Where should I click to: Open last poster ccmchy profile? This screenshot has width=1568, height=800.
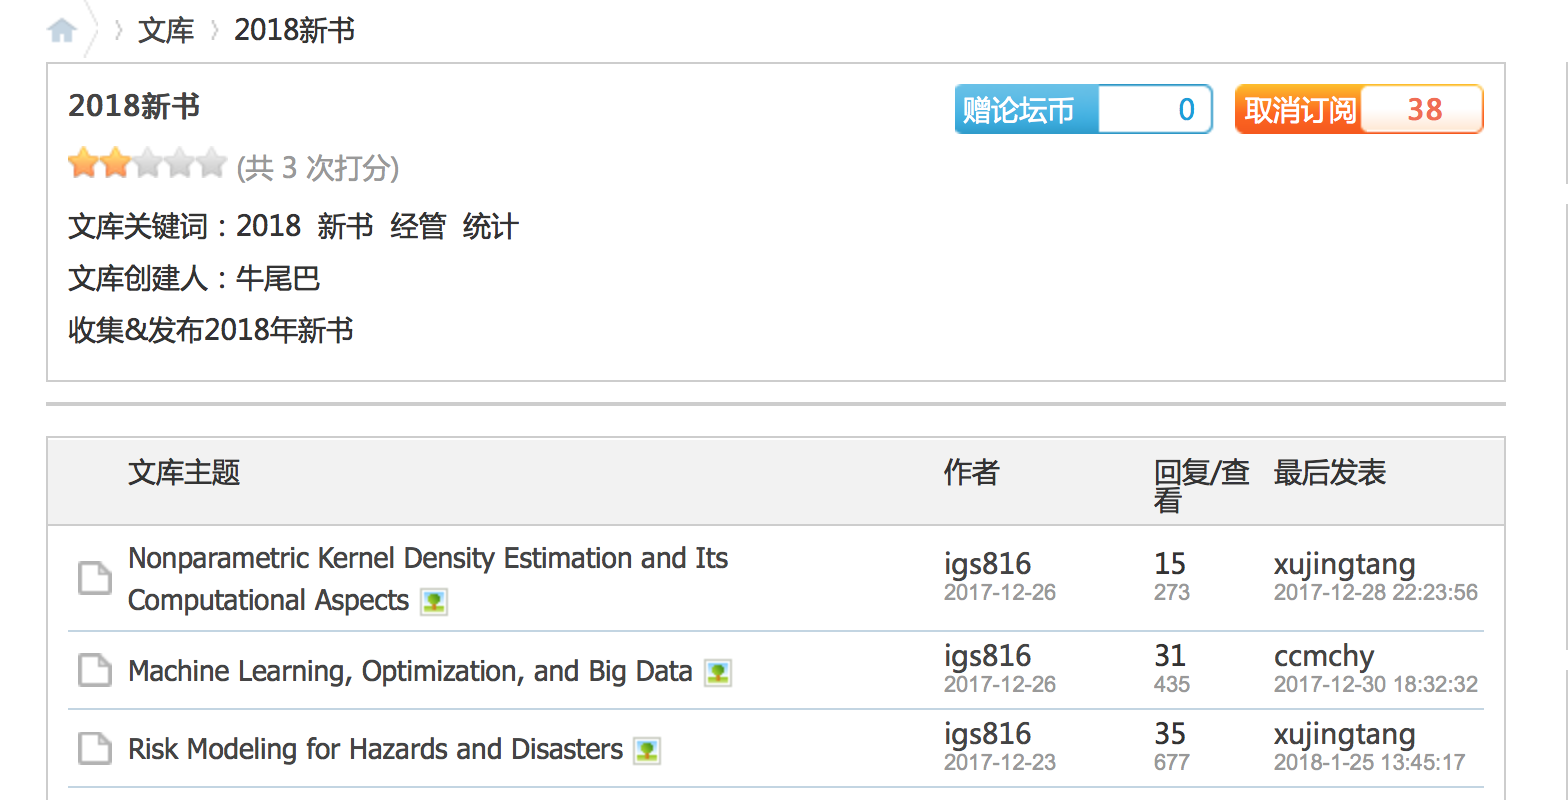tap(1324, 656)
